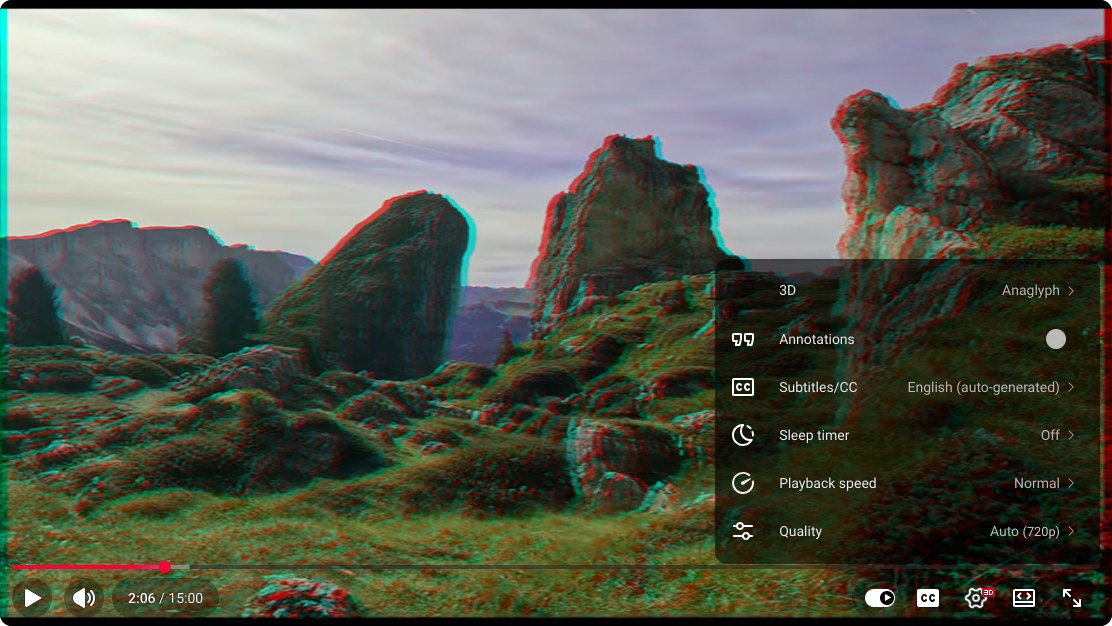
Task: Click the Quality sliders icon
Action: 743,532
